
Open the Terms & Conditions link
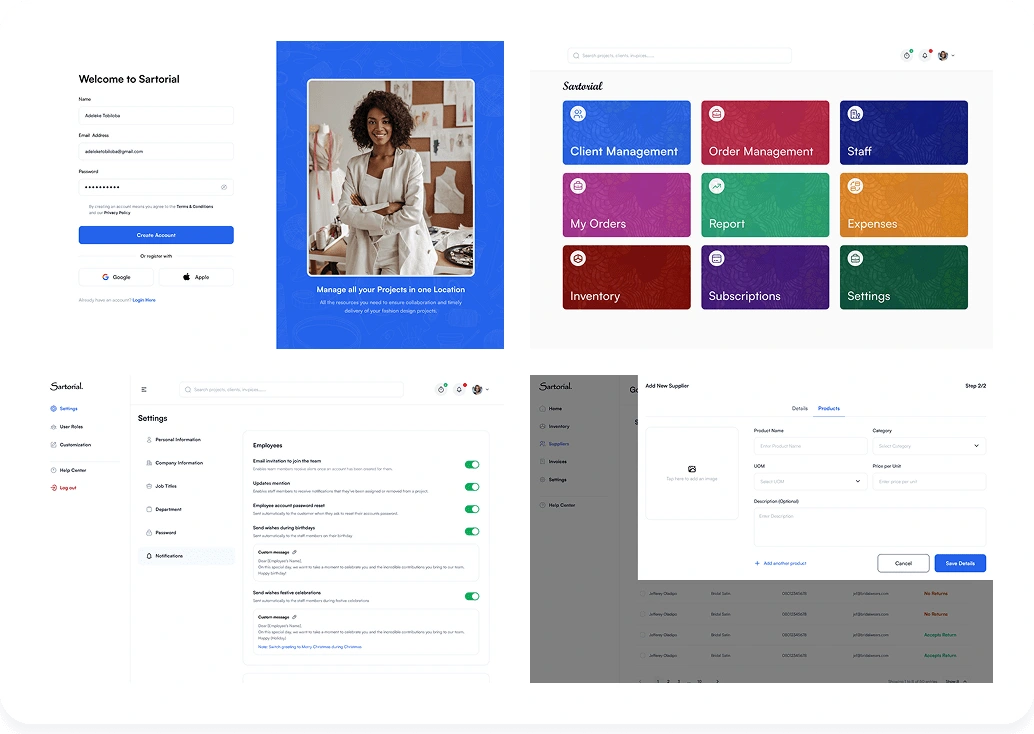[x=195, y=206]
